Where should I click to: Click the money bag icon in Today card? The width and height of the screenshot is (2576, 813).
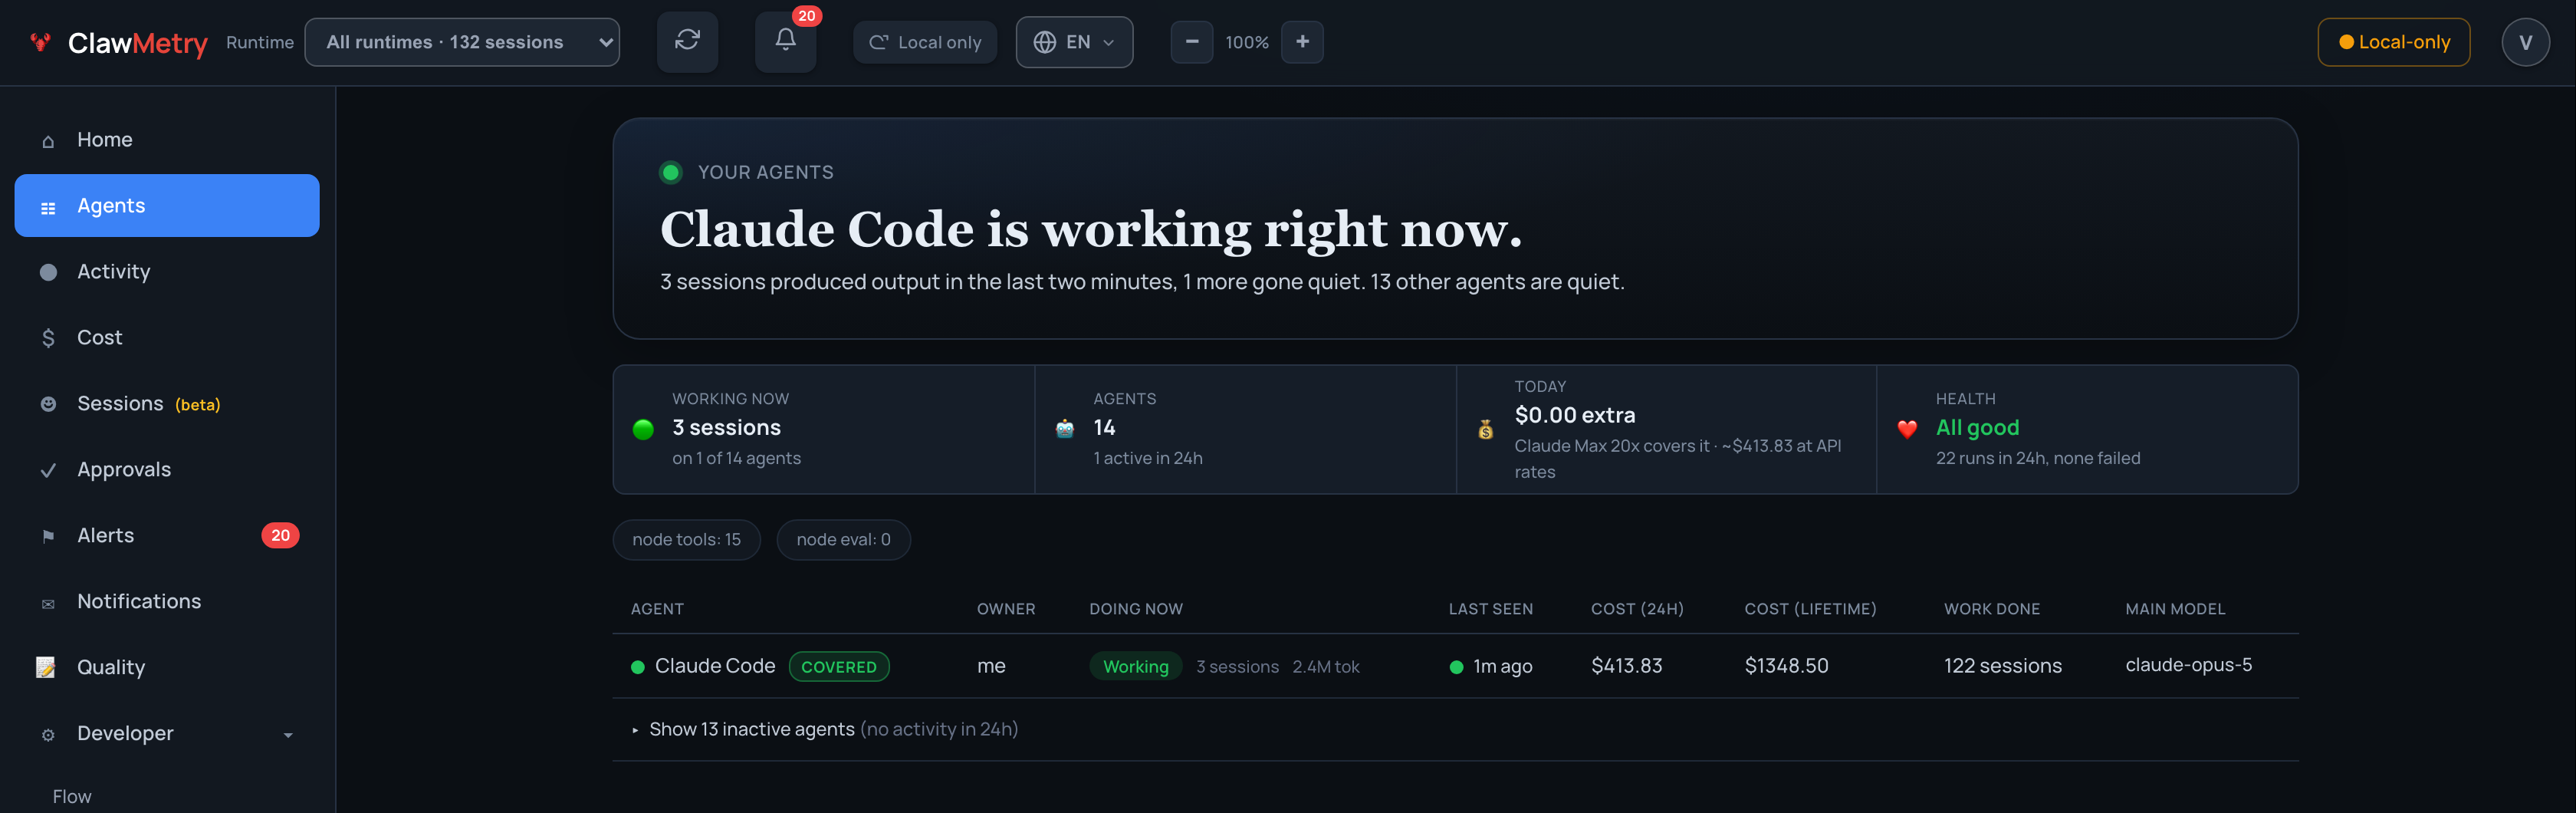pyautogui.click(x=1486, y=429)
